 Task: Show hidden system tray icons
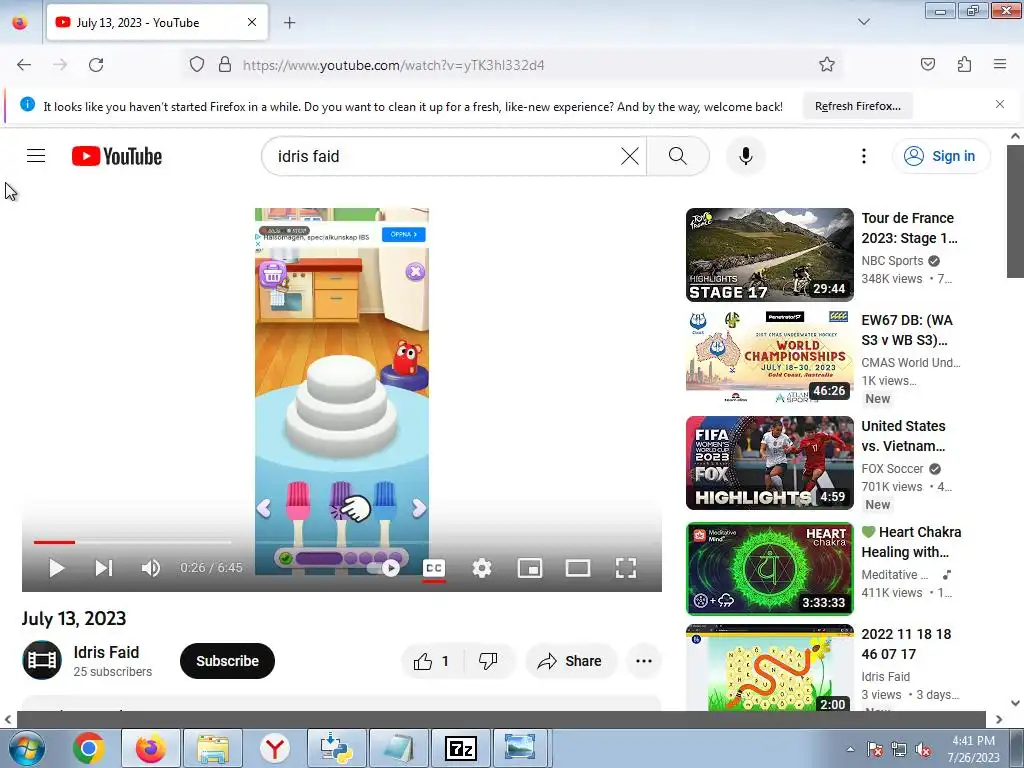pyautogui.click(x=850, y=749)
